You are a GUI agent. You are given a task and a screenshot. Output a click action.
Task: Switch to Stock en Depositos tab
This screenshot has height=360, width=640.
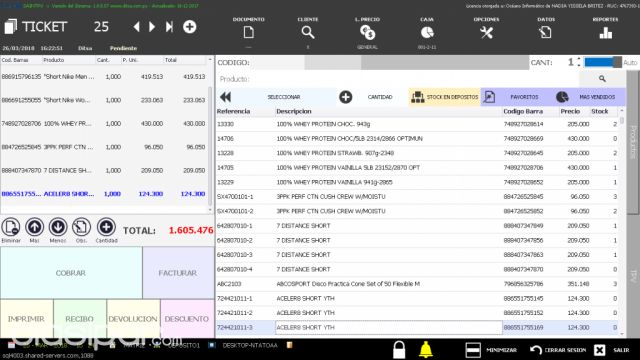coord(444,97)
